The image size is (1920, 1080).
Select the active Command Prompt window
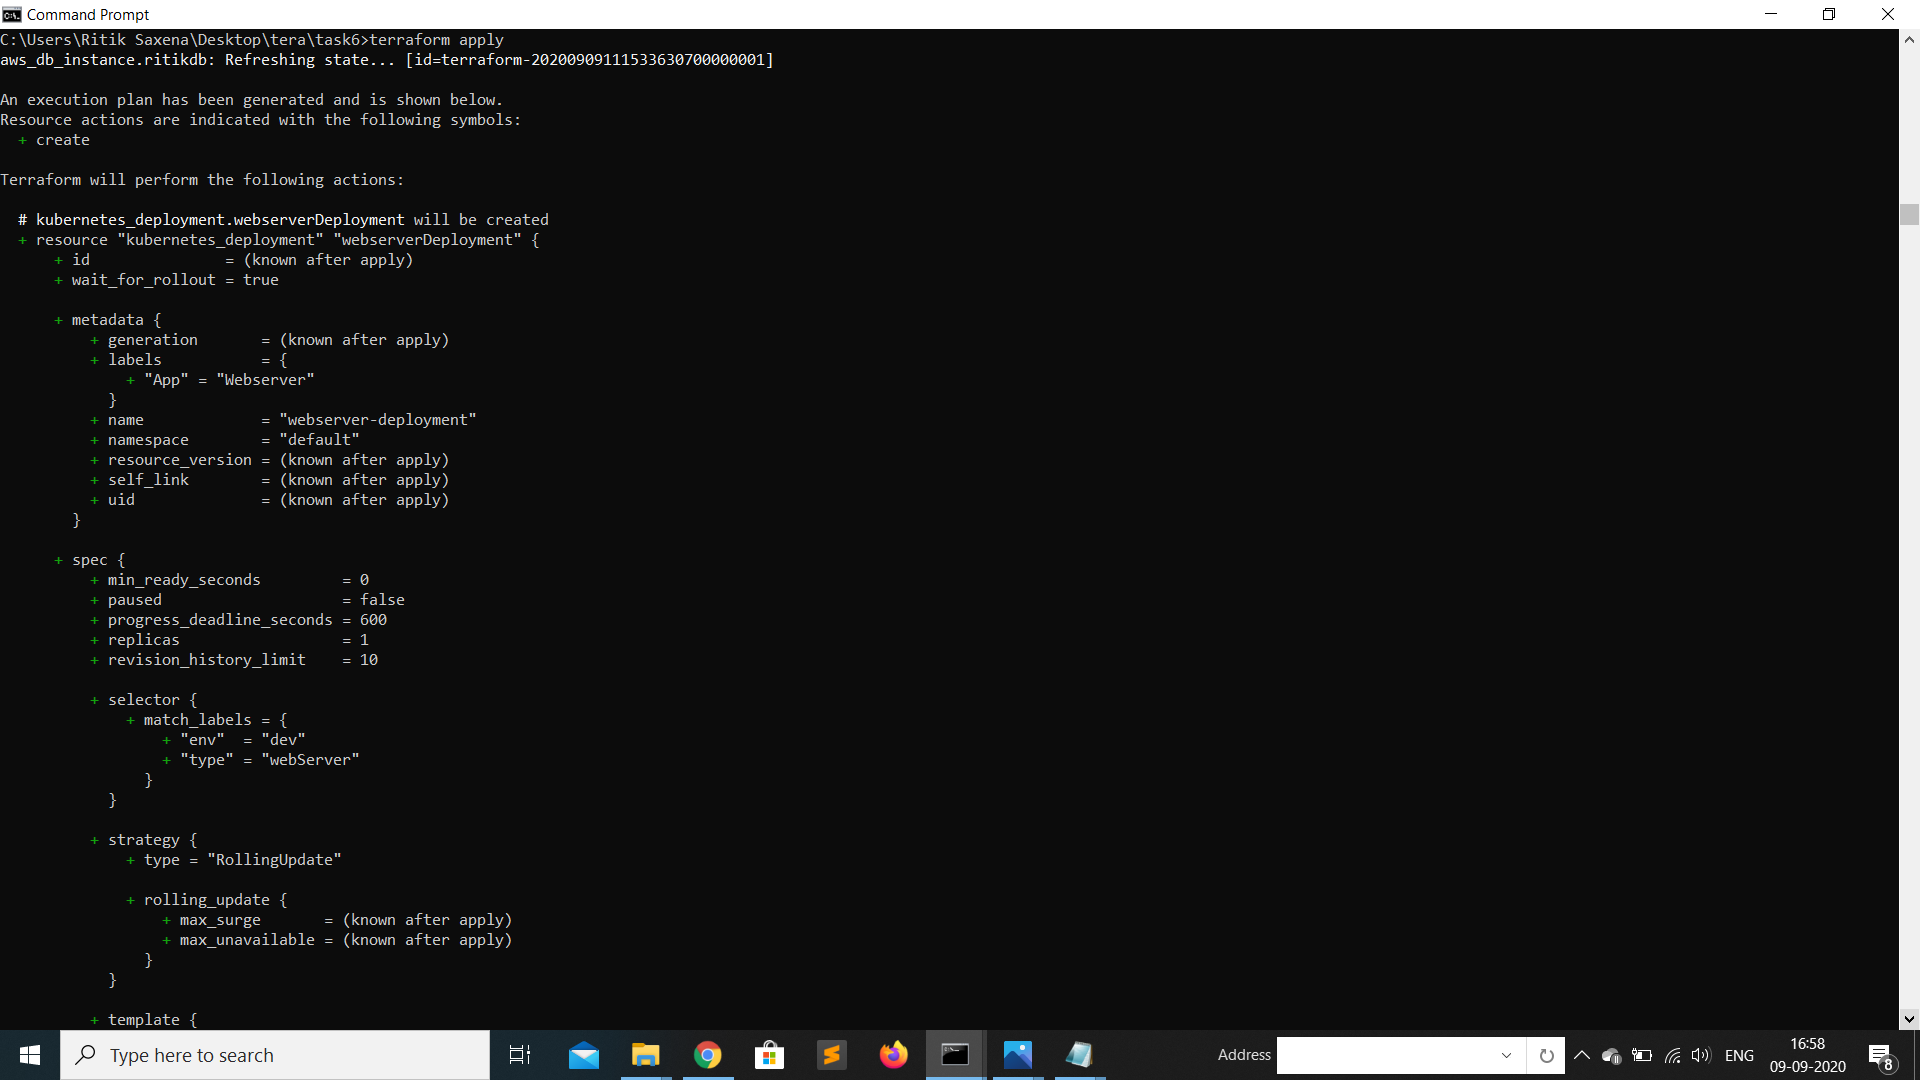click(955, 1055)
